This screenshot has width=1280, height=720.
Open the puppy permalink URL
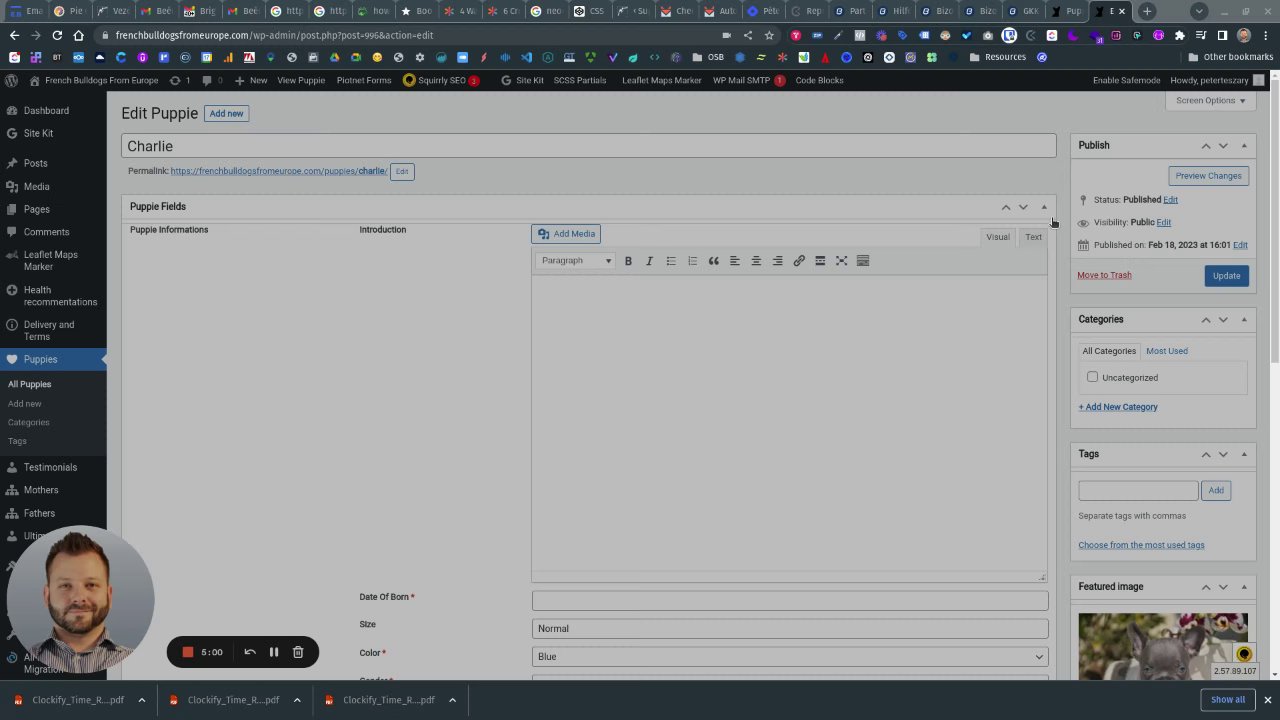[278, 171]
